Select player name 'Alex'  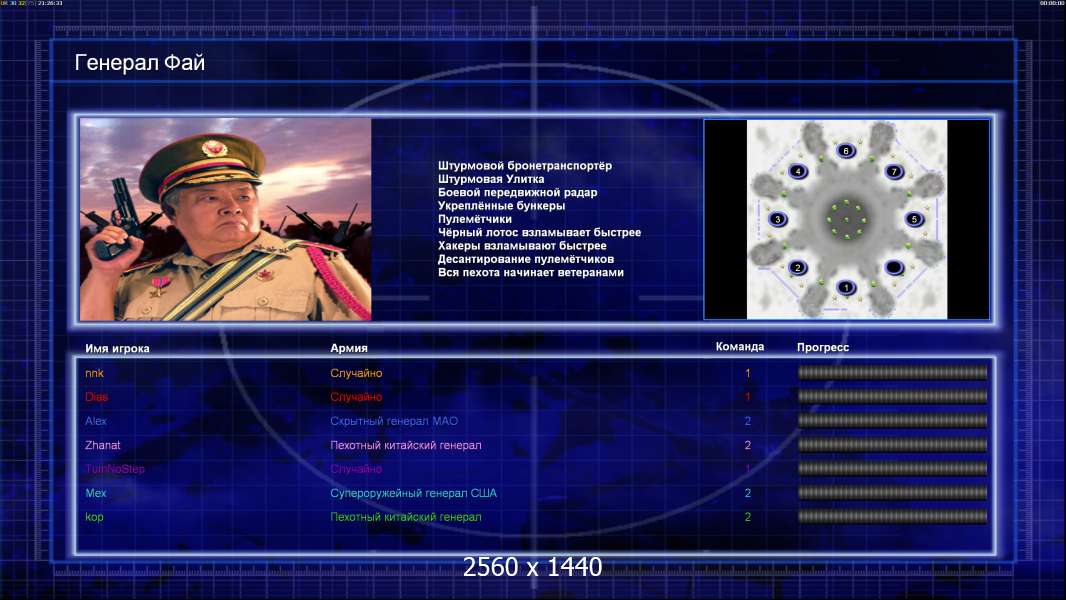(96, 421)
